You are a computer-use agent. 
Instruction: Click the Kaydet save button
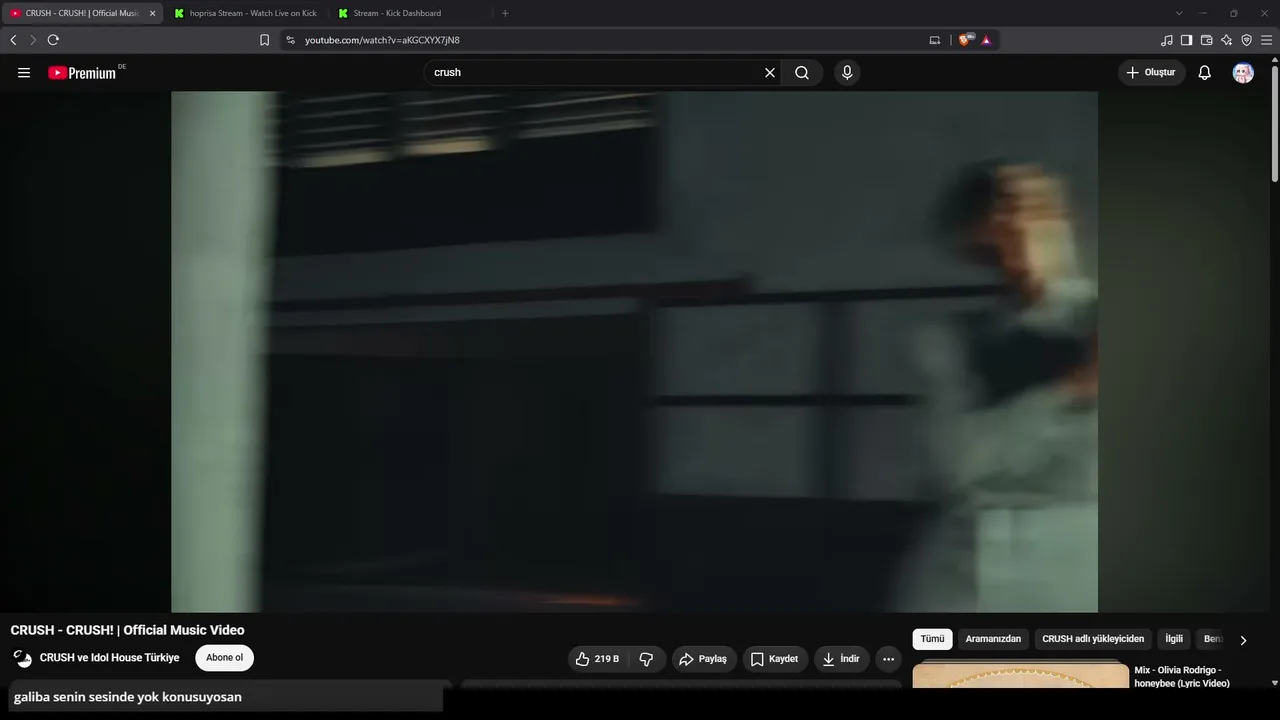pyautogui.click(x=774, y=659)
